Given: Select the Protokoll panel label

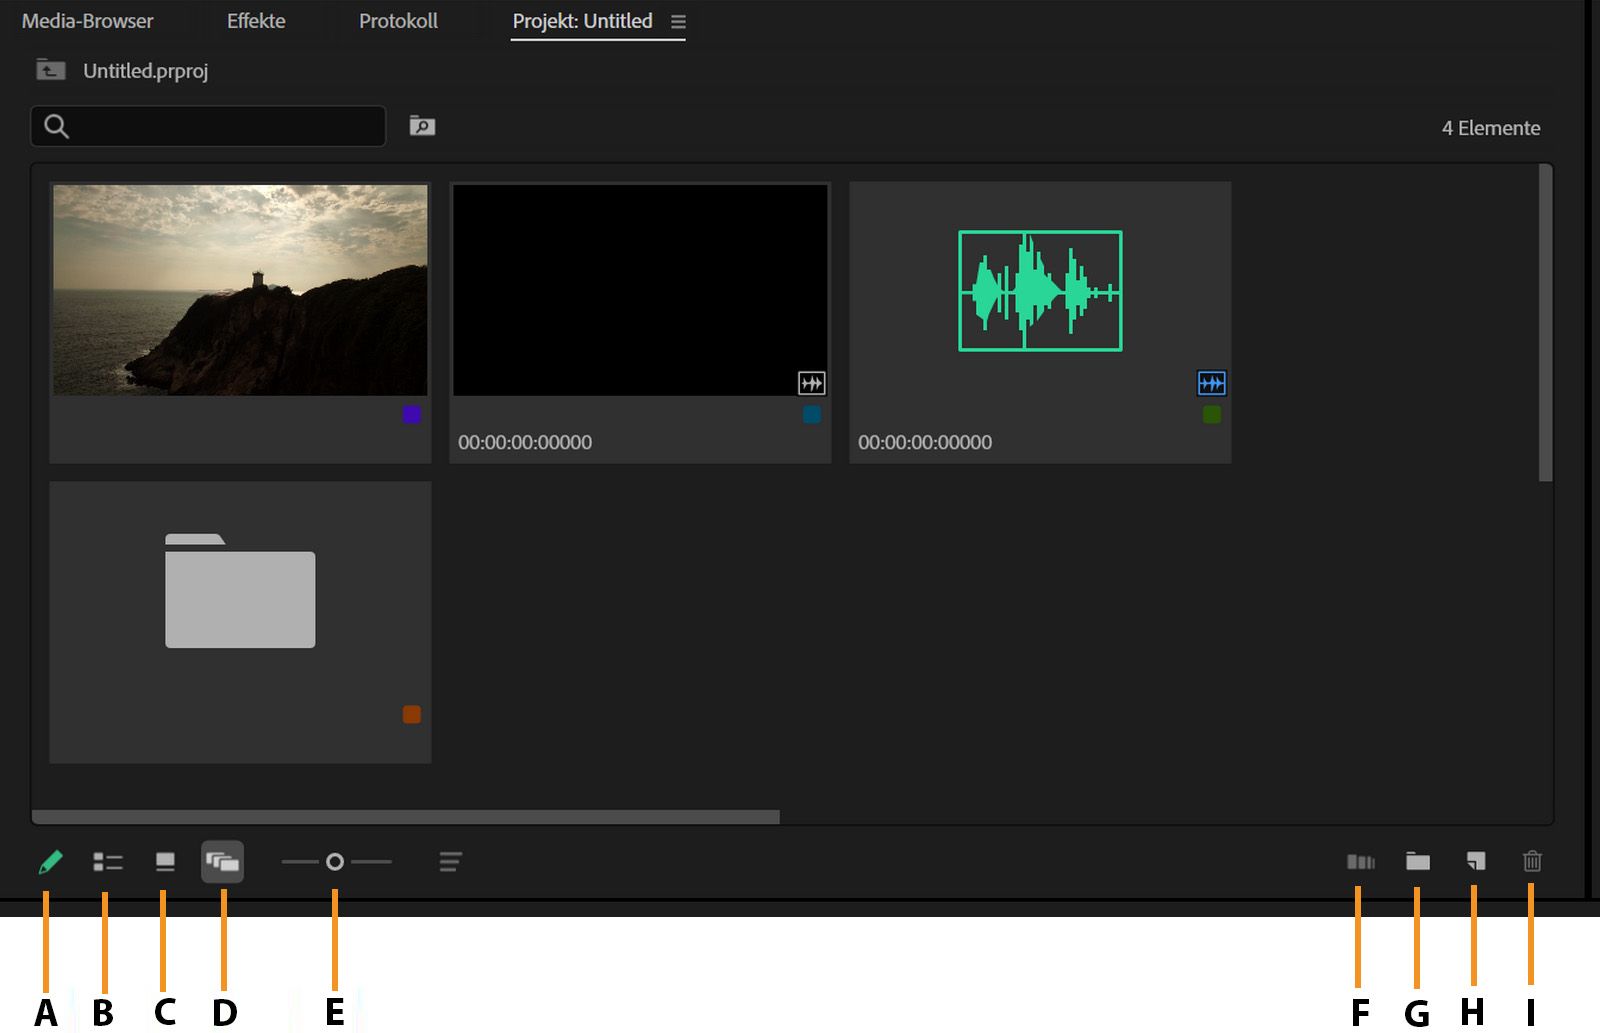Looking at the screenshot, I should pos(399,21).
